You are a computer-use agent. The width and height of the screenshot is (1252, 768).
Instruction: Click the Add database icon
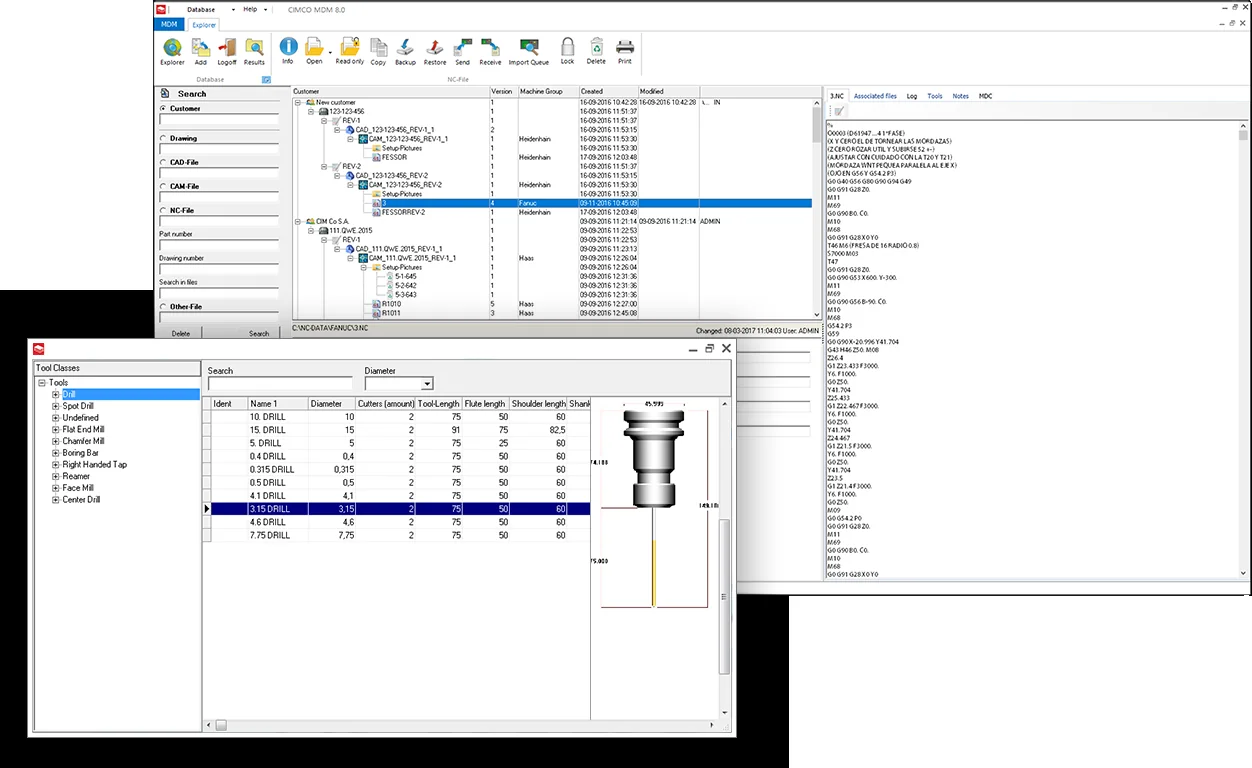[200, 52]
